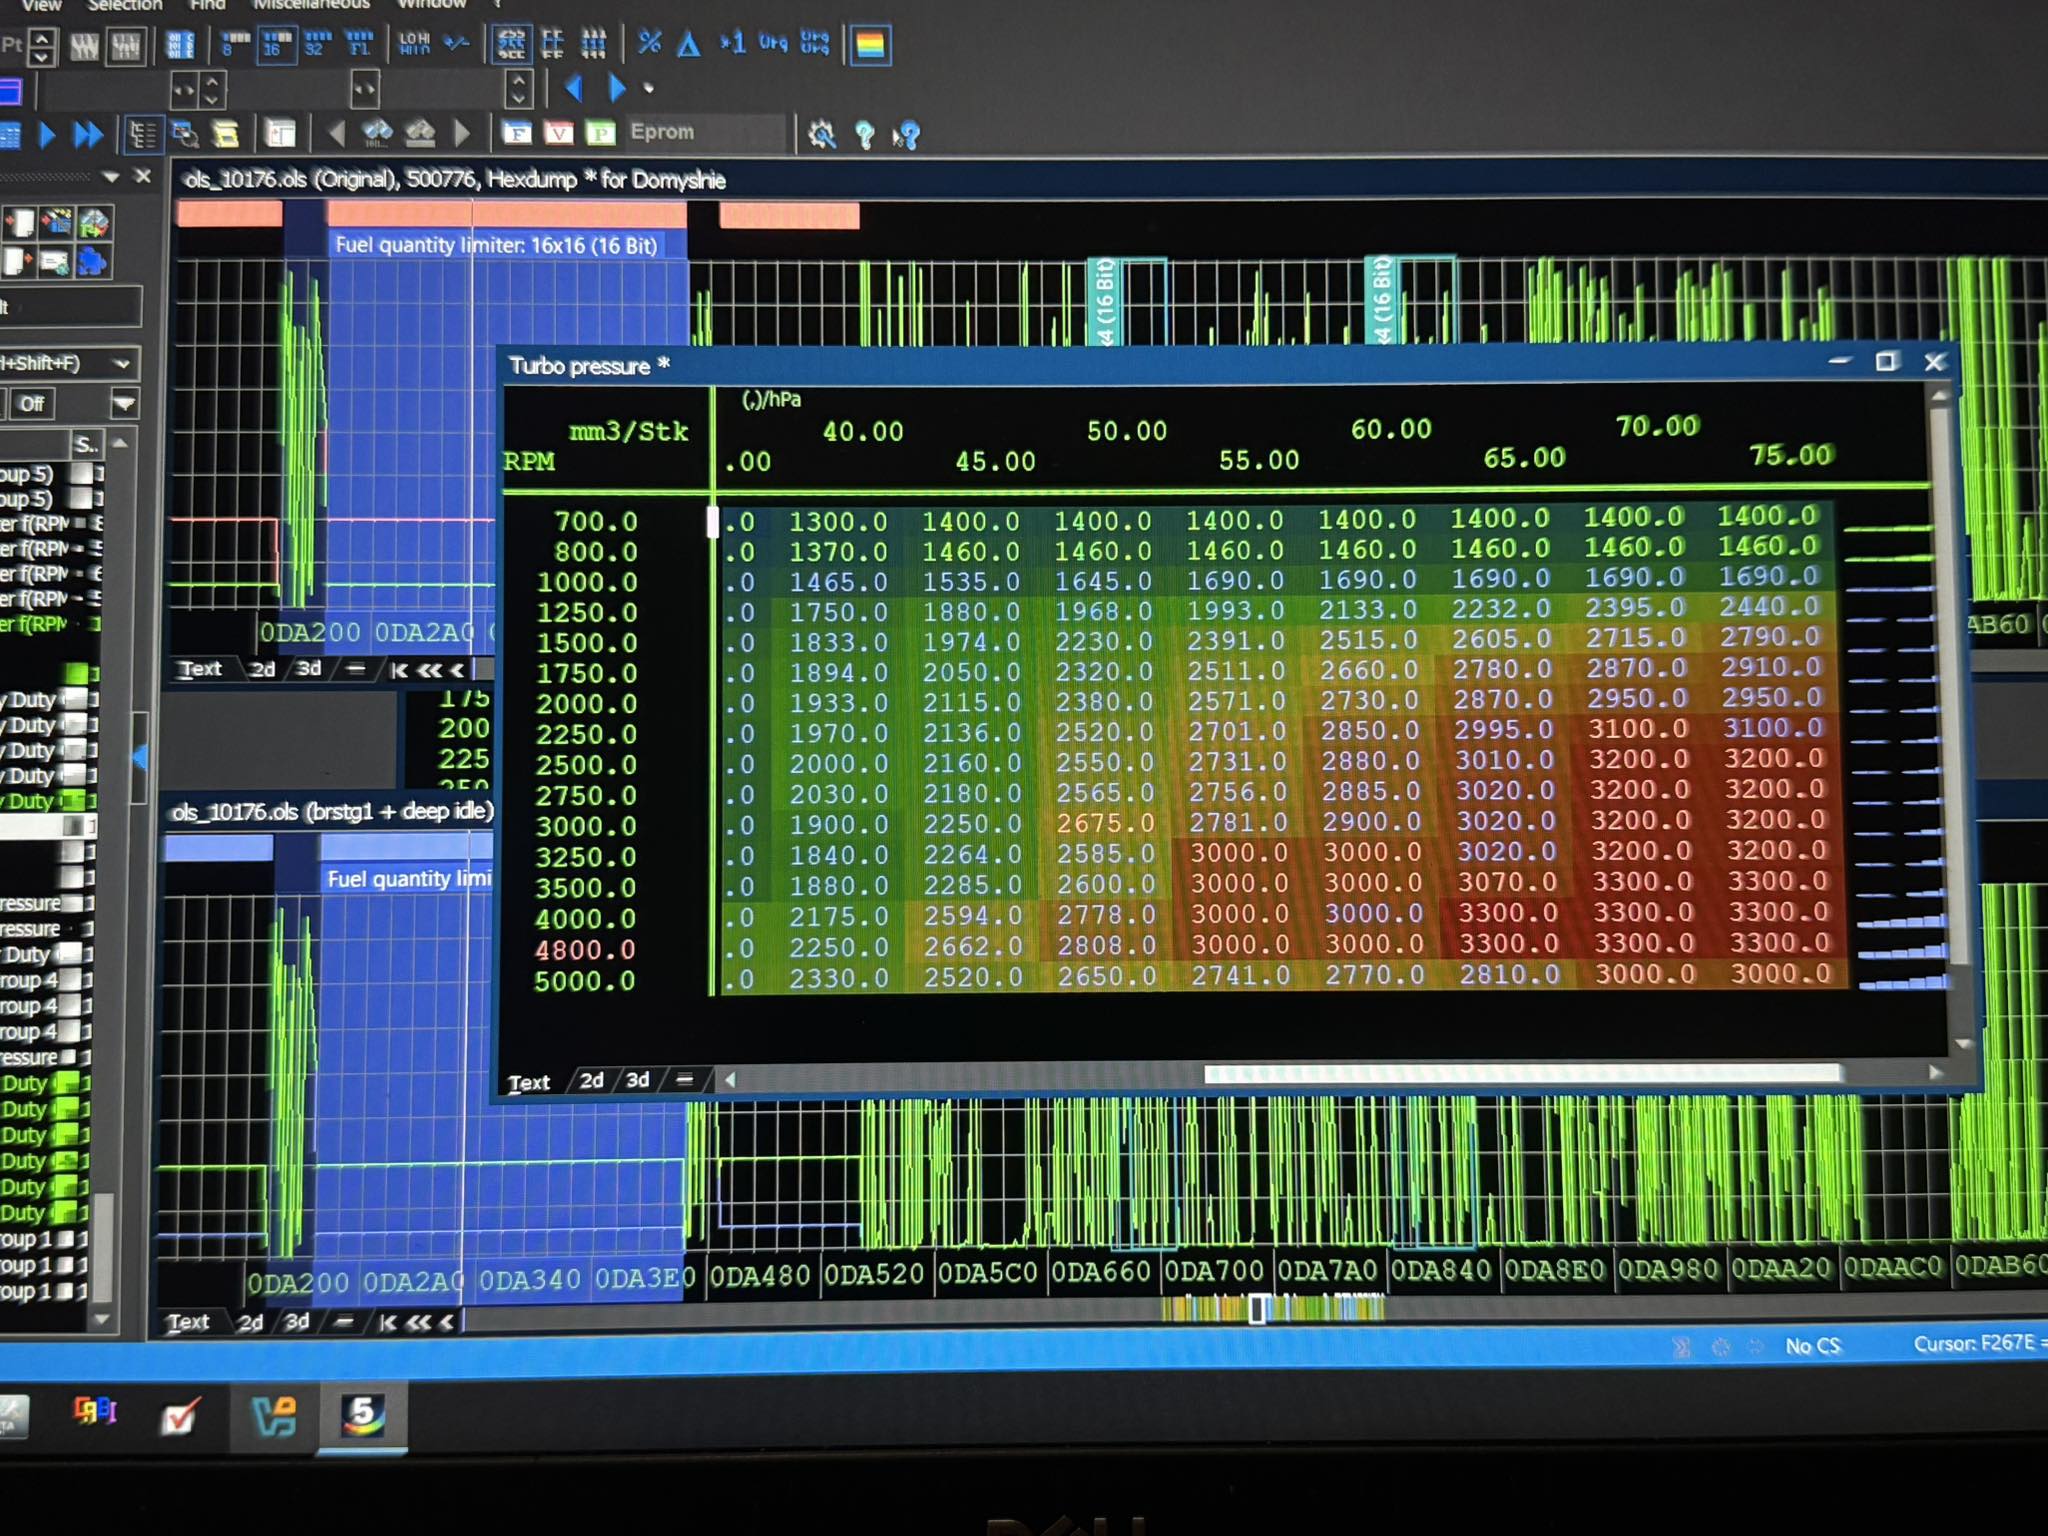
Task: Open the small dropdown after blue arrows
Action: [x=649, y=88]
